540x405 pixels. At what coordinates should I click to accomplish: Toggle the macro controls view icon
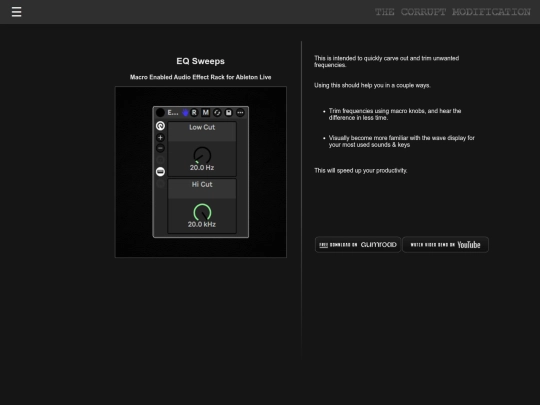pos(160,126)
